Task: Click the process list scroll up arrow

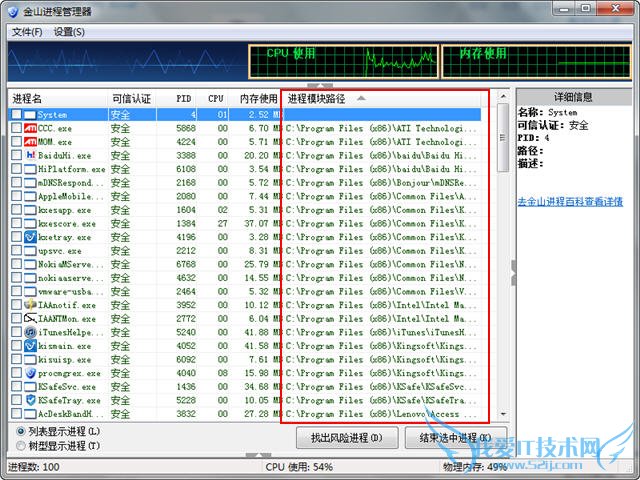Action: coord(503,96)
